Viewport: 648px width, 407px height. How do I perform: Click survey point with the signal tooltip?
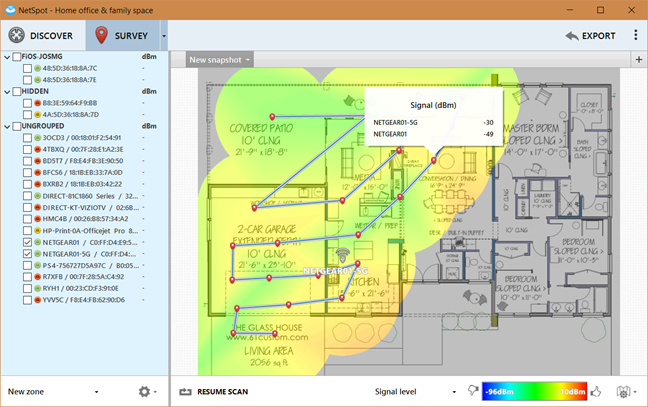(x=434, y=160)
